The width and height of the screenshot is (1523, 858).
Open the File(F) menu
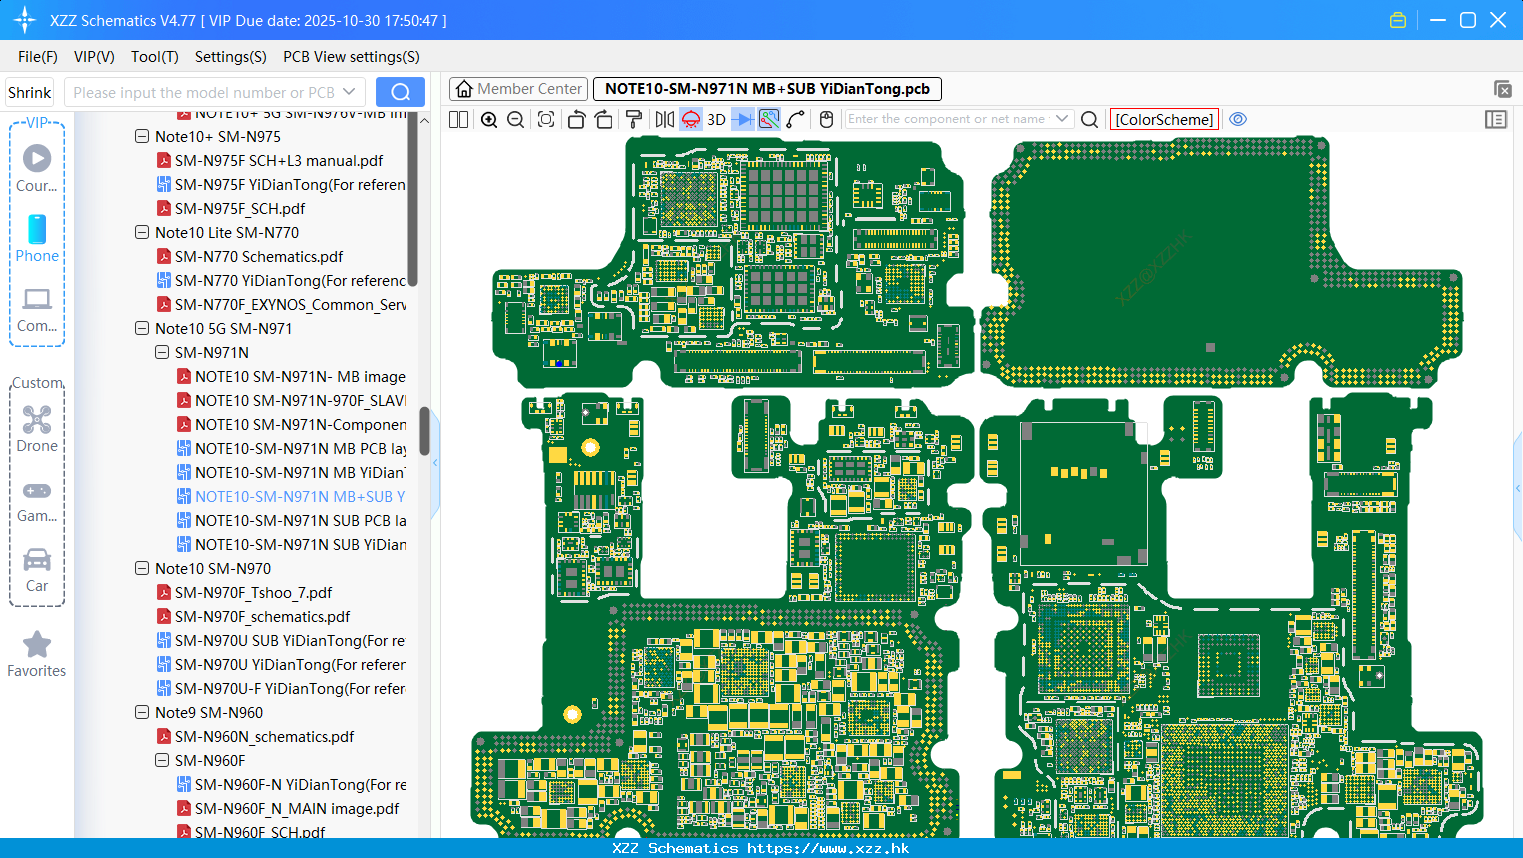(x=38, y=57)
